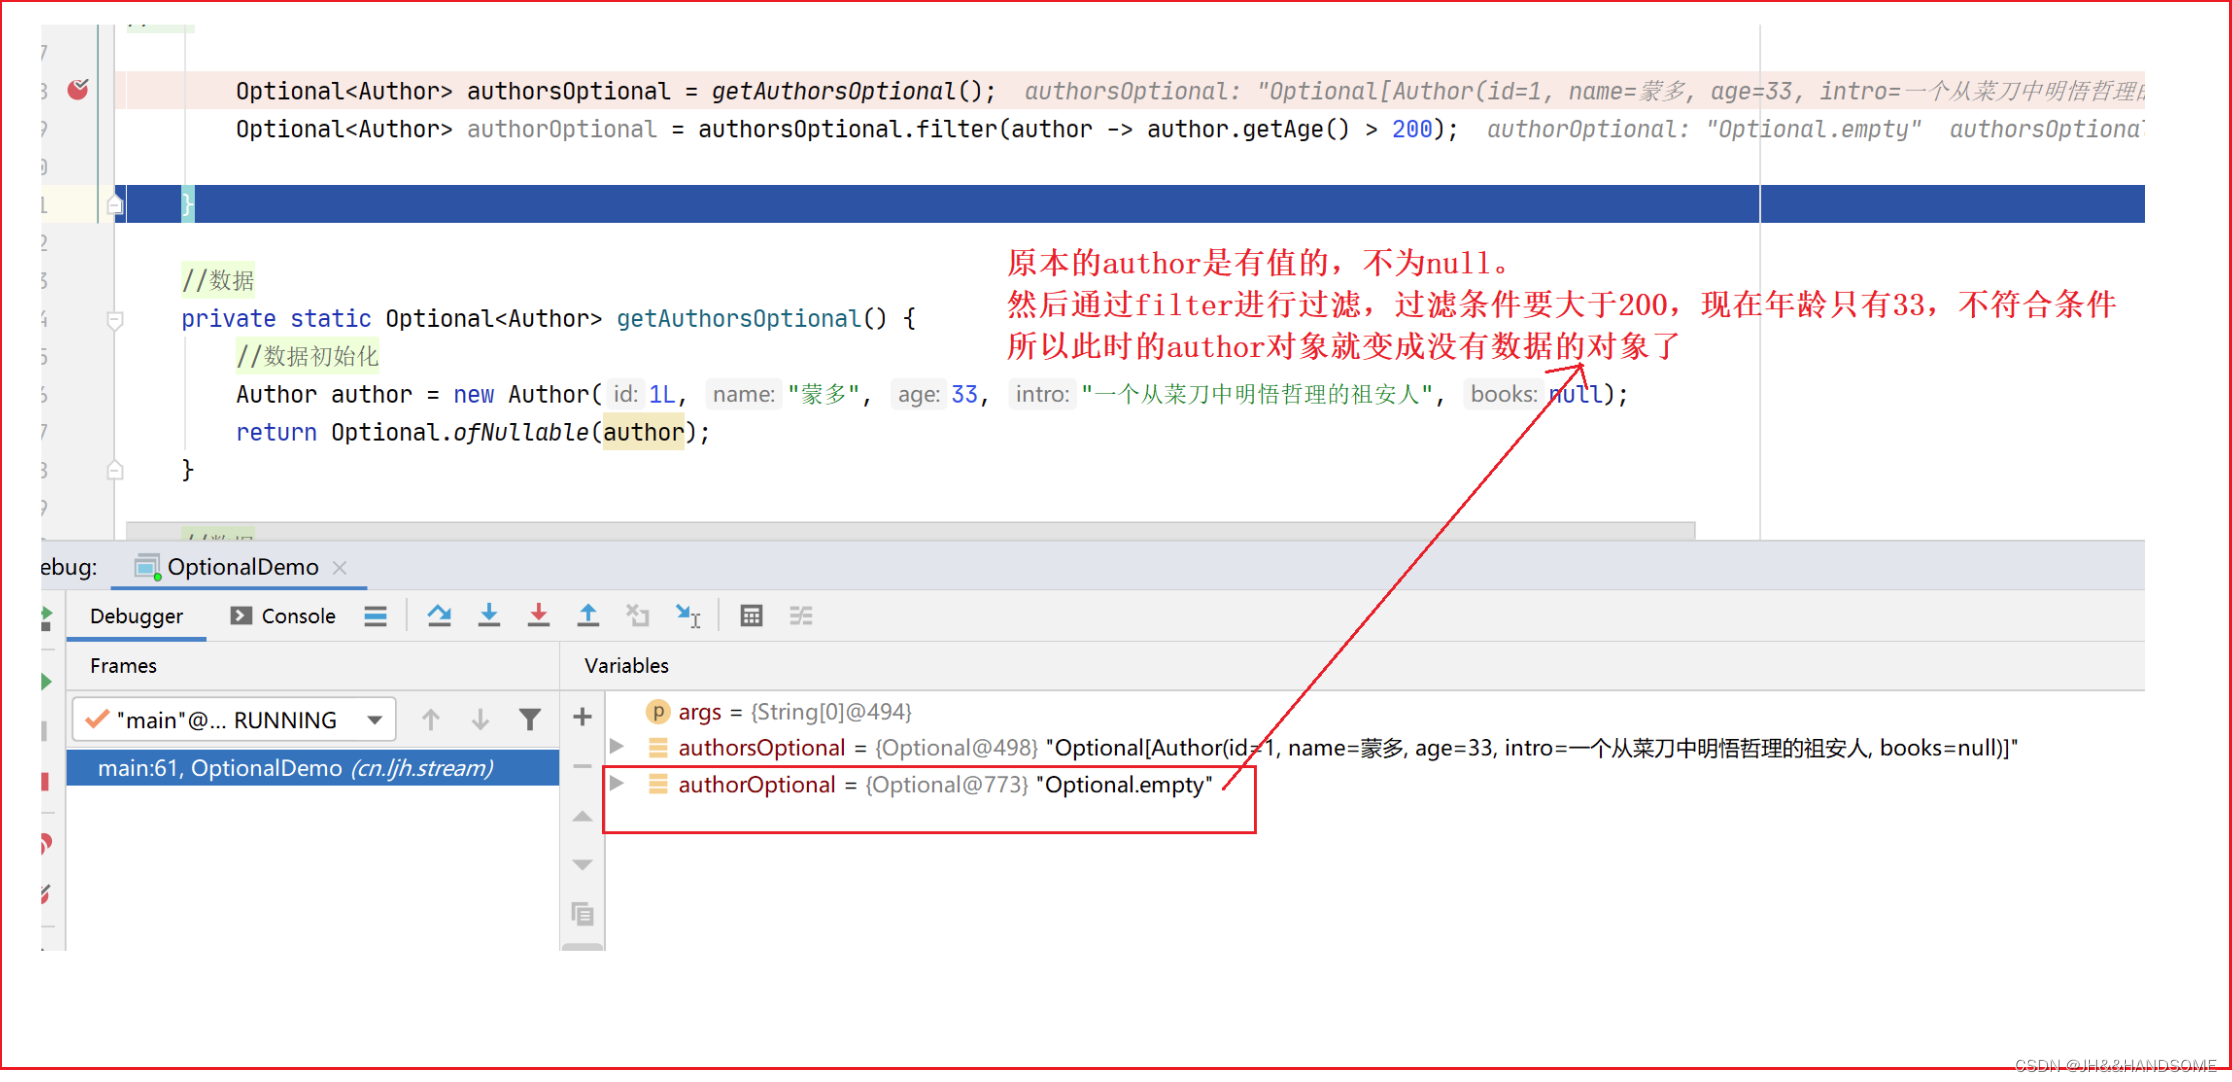Toggle the breakpoint on getAuthorsOptional line

click(78, 90)
